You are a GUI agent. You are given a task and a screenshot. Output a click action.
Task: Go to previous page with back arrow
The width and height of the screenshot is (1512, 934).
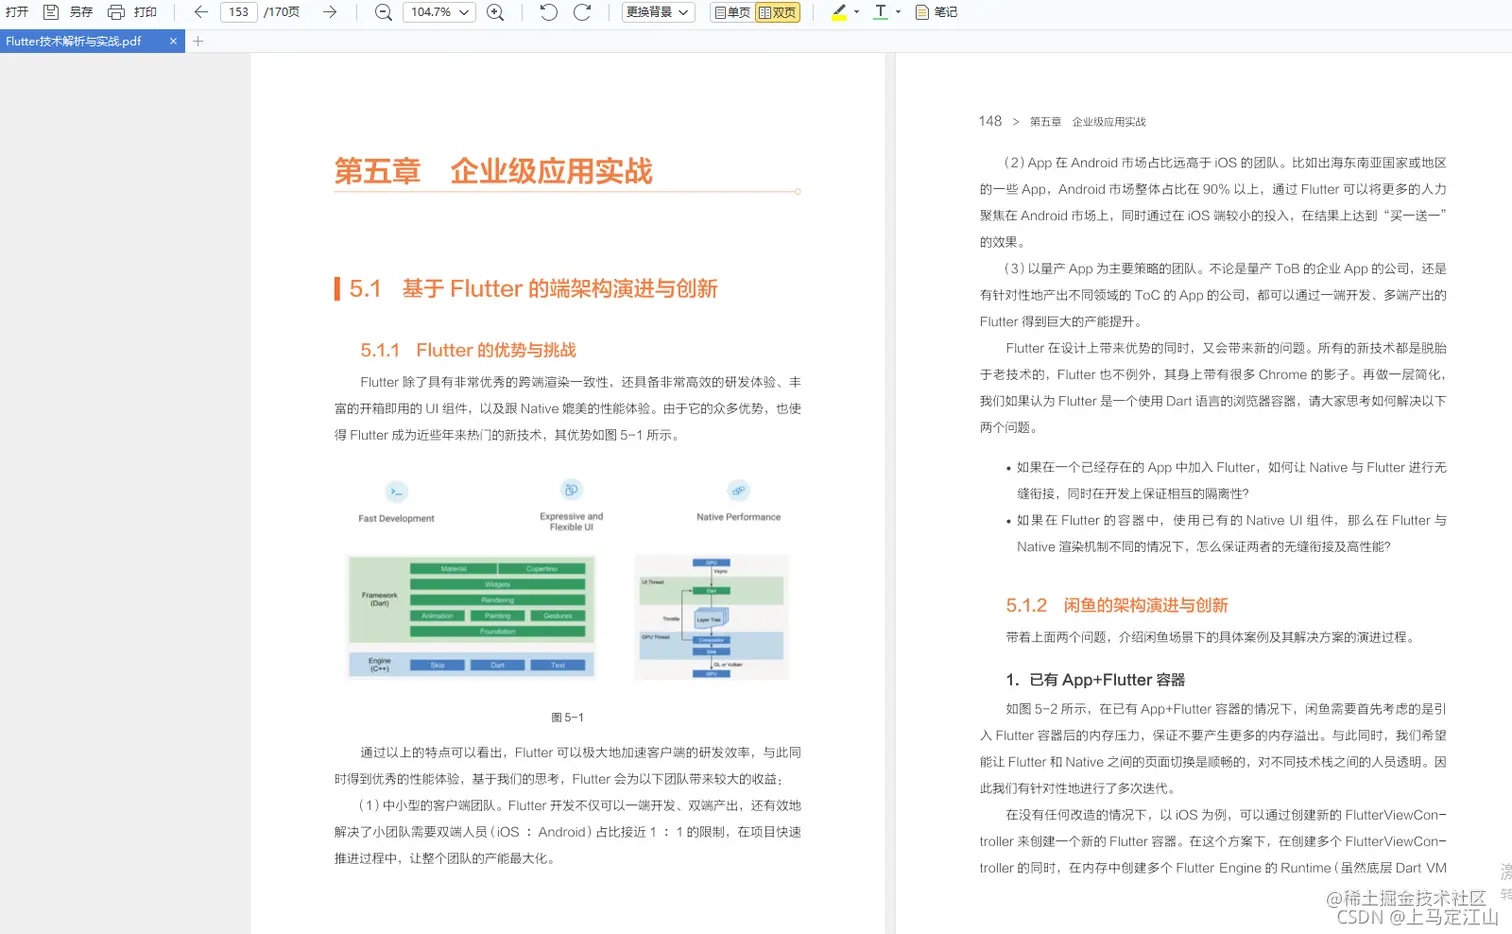point(200,12)
